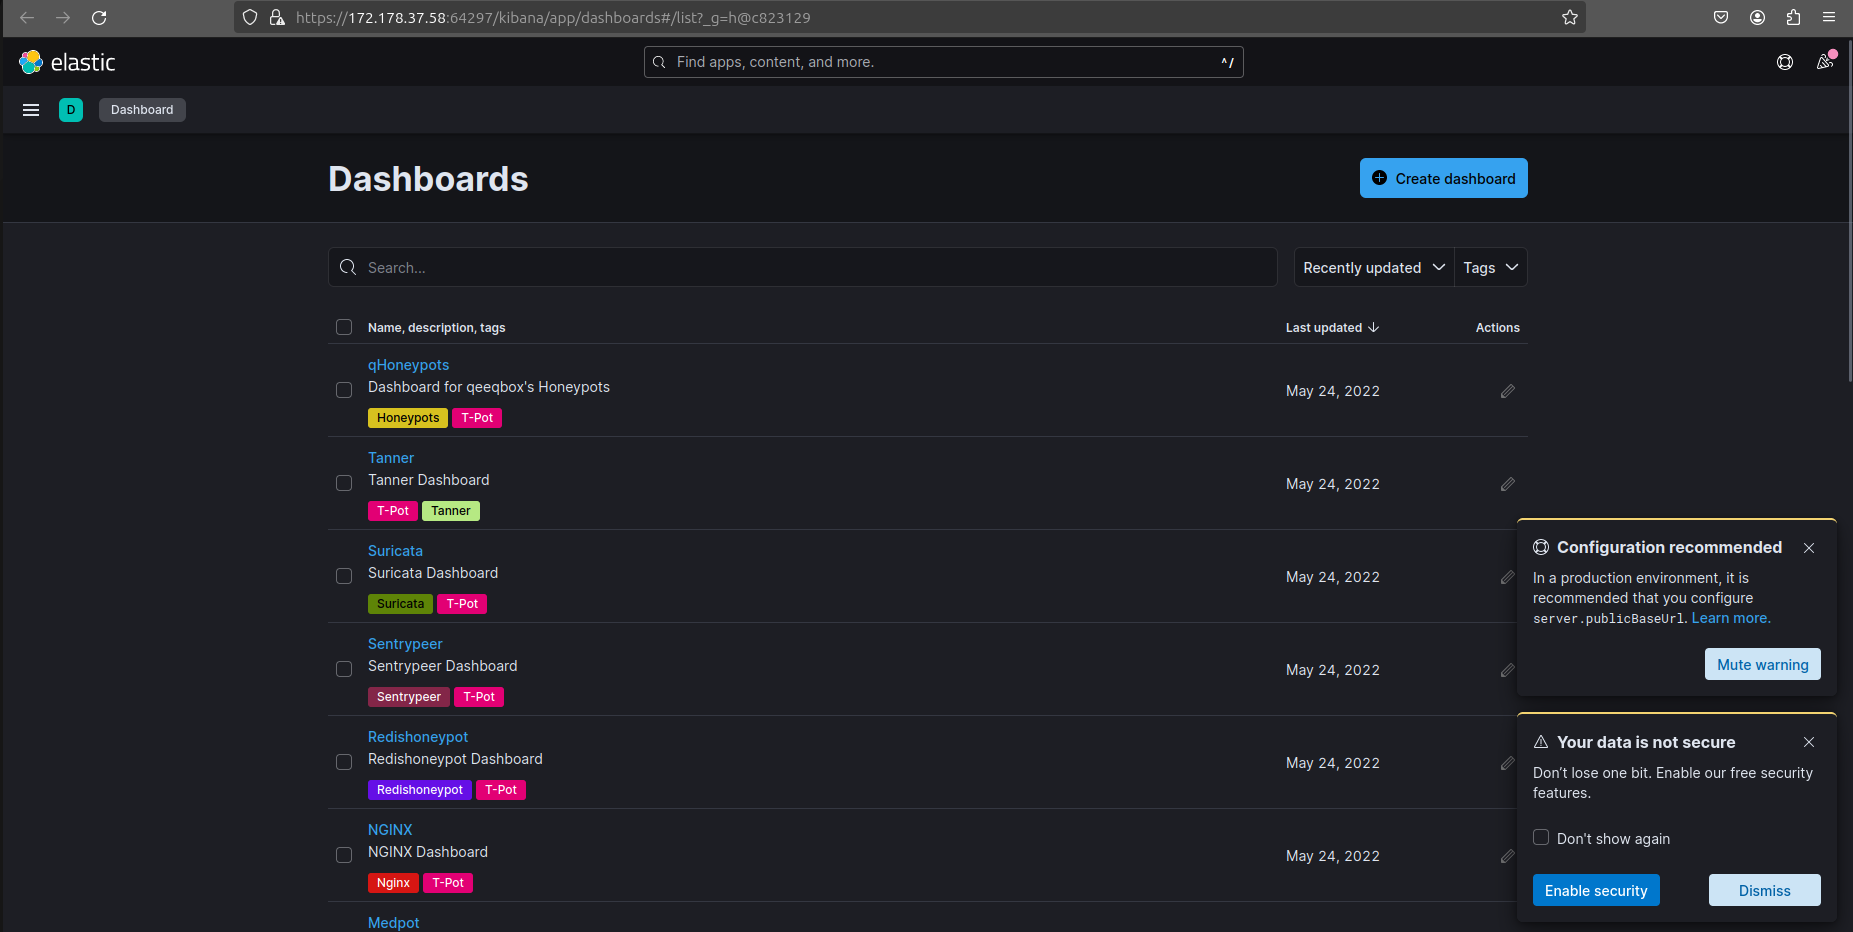
Task: Click the Dashboard breadcrumb
Action: tap(142, 110)
